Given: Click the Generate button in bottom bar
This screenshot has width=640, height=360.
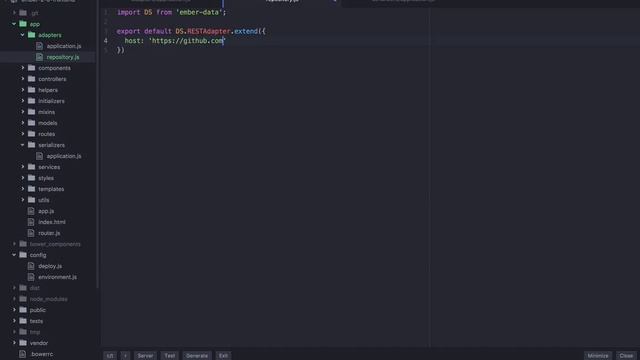Looking at the screenshot, I should click(197, 356).
